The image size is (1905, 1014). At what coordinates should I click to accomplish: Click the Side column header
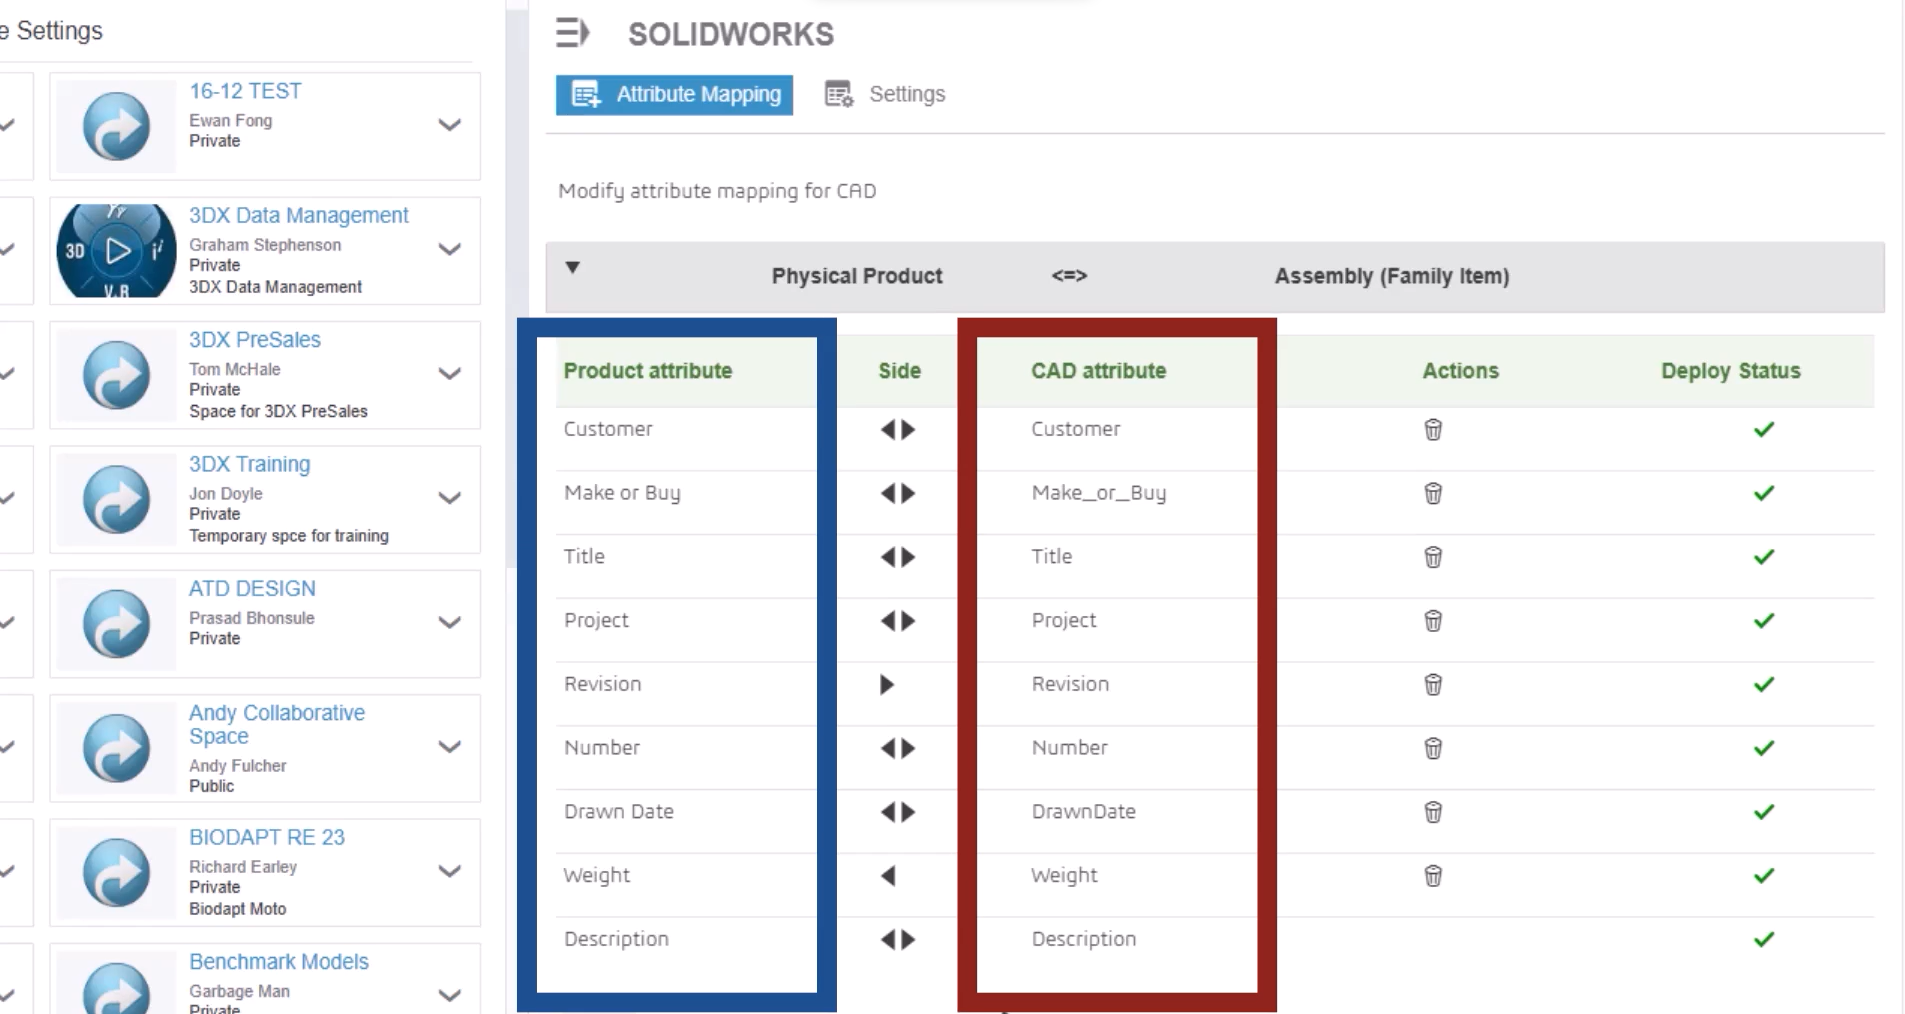point(899,371)
